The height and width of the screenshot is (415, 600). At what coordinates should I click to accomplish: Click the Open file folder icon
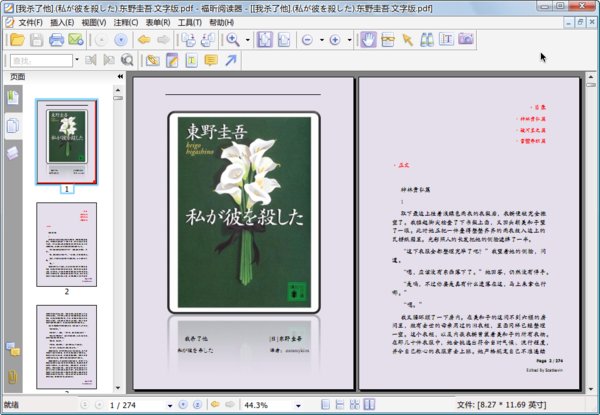[x=16, y=40]
